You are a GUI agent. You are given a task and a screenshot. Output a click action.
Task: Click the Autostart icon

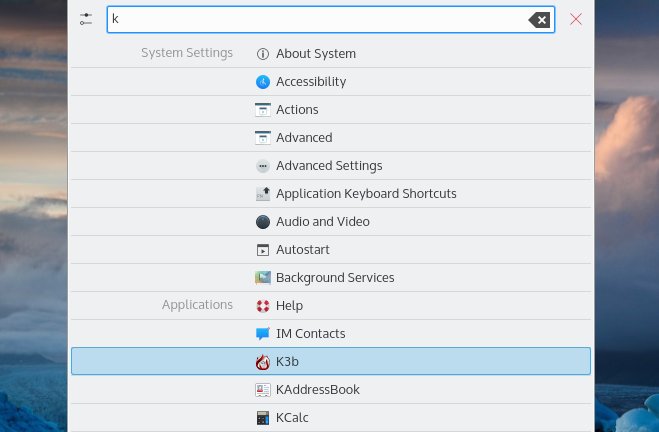[x=263, y=250]
